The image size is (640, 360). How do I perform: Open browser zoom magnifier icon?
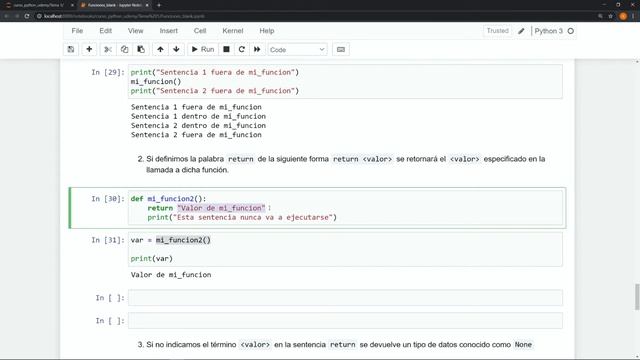600,16
